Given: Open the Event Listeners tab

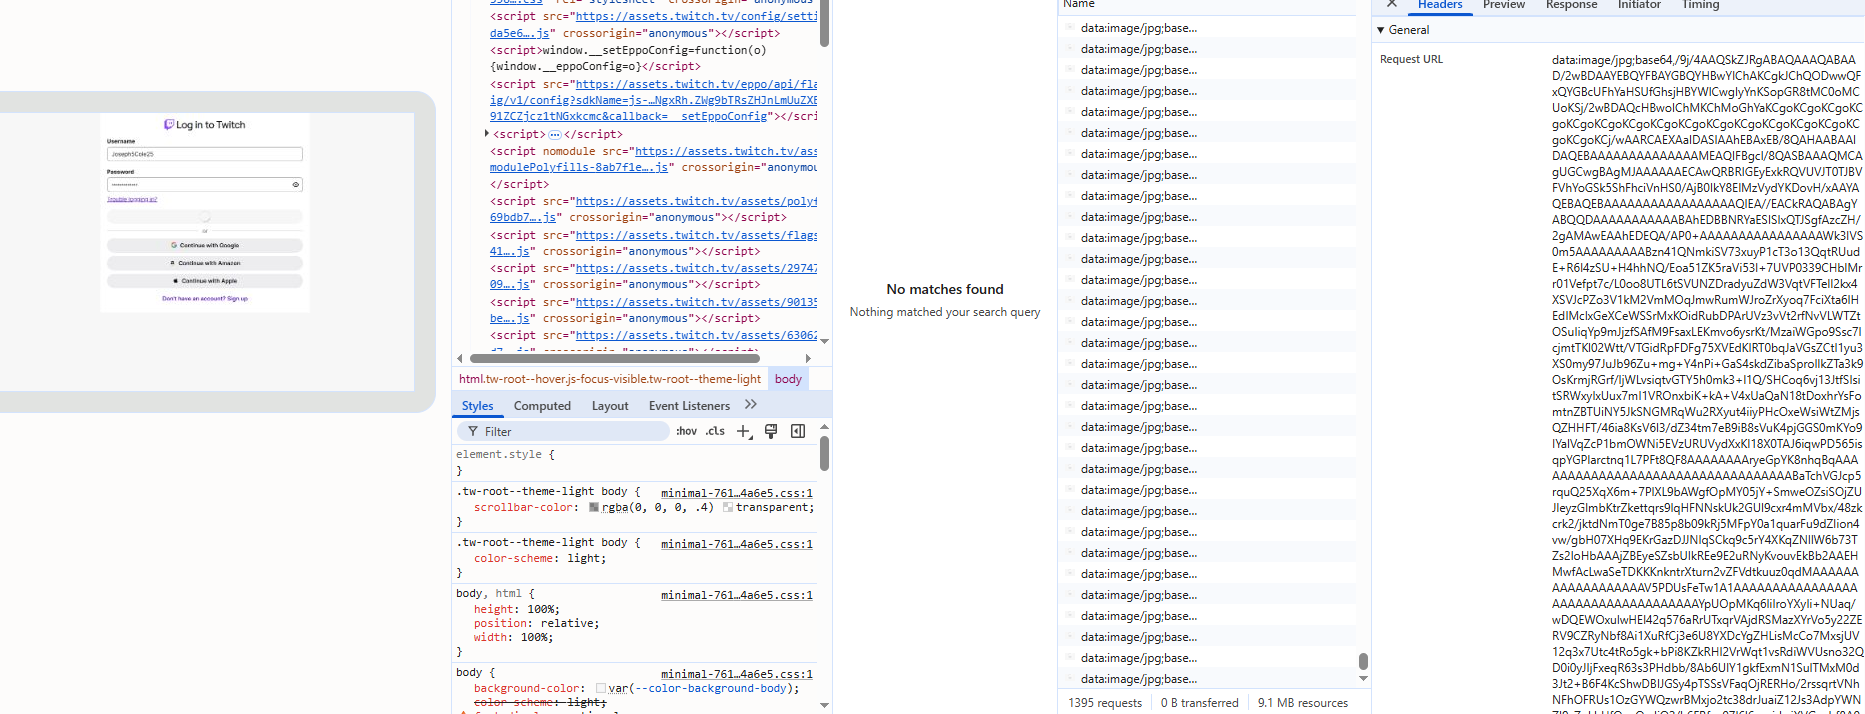Looking at the screenshot, I should pyautogui.click(x=689, y=406).
